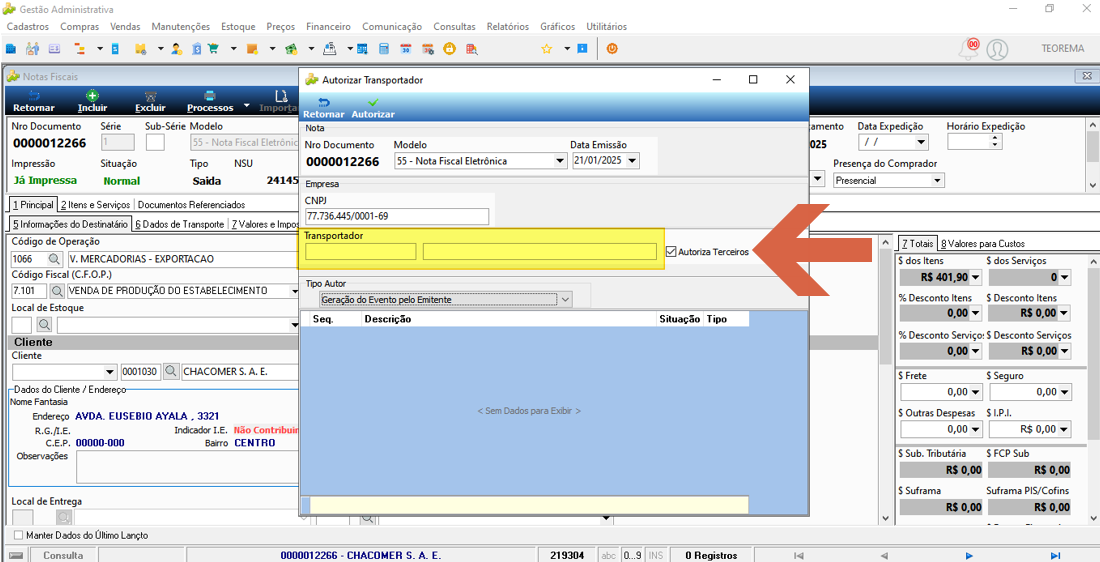The image size is (1100, 562).
Task: Click the user profile icon beside TEOREMA
Action: (997, 49)
